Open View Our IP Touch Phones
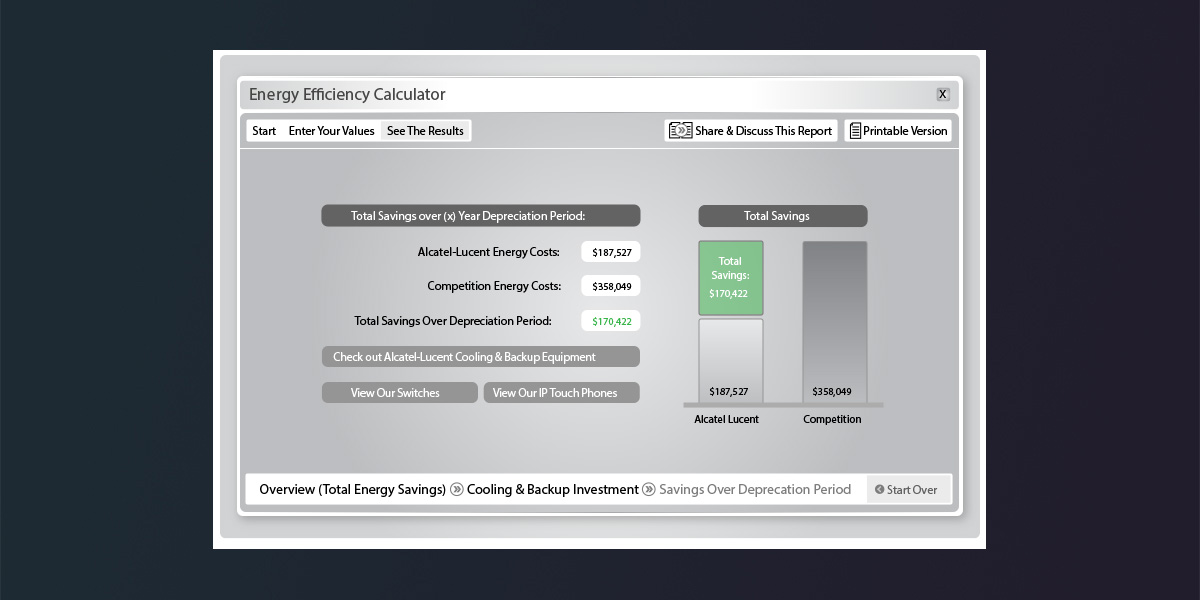1200x600 pixels. pos(561,393)
